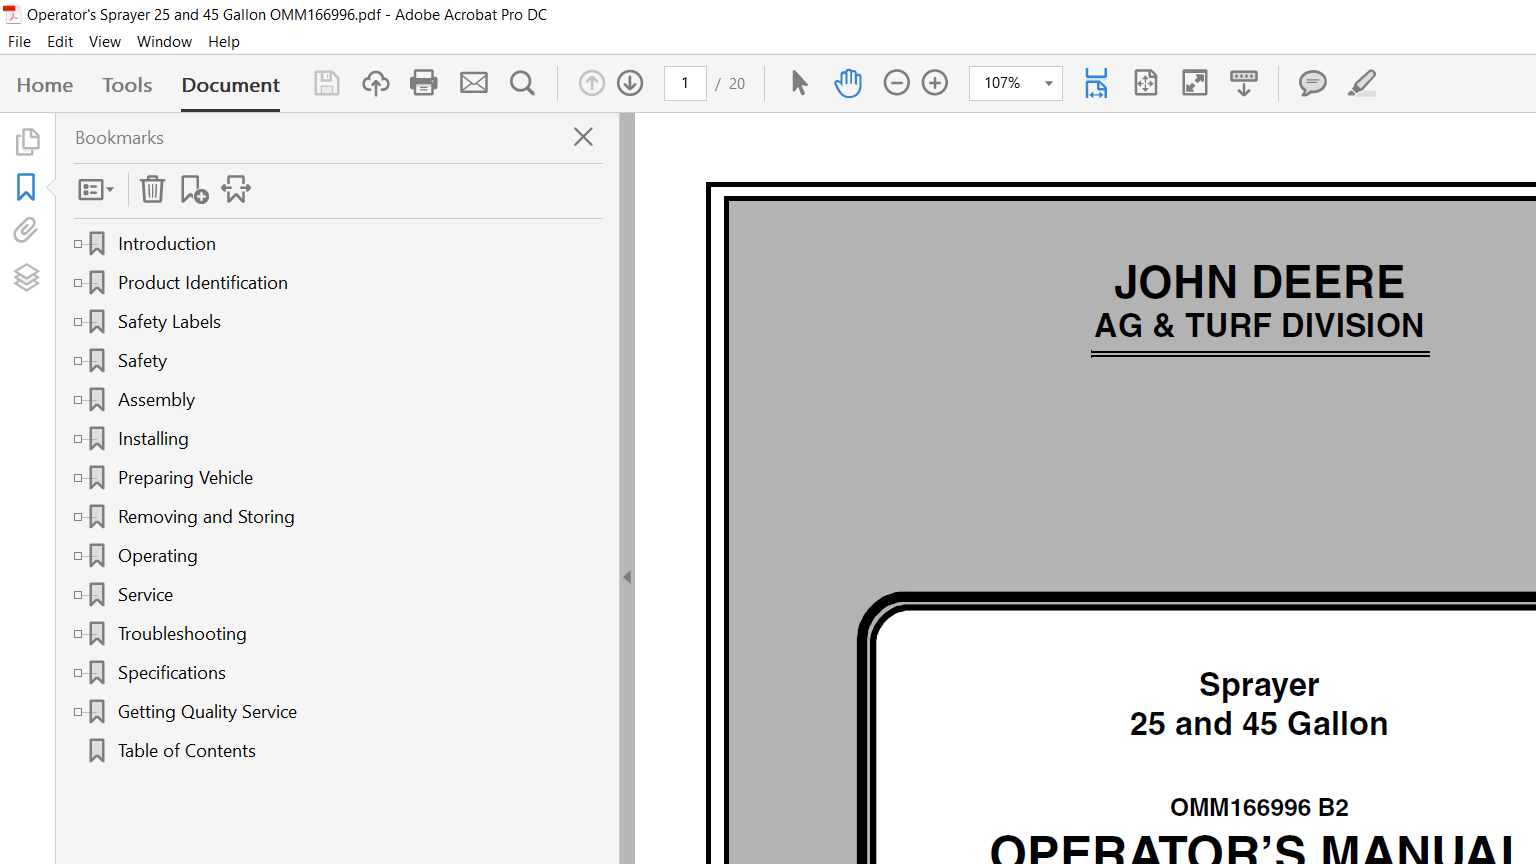Open the Edit menu

(x=60, y=42)
